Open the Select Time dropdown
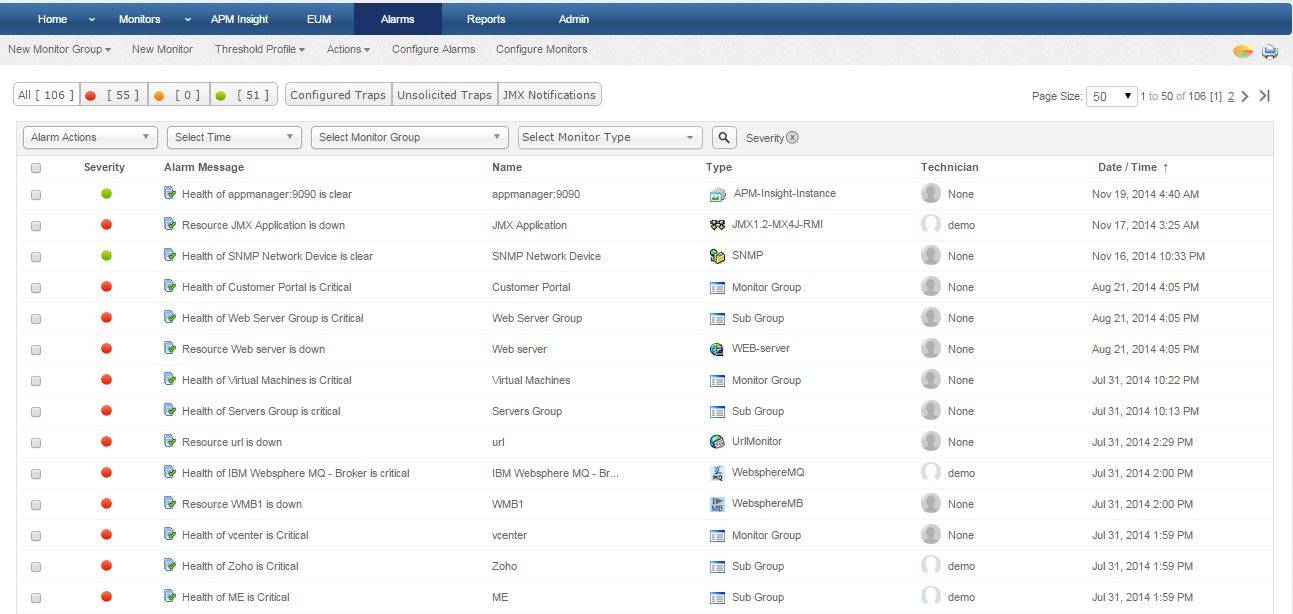This screenshot has height=614, width=1293. tap(233, 137)
